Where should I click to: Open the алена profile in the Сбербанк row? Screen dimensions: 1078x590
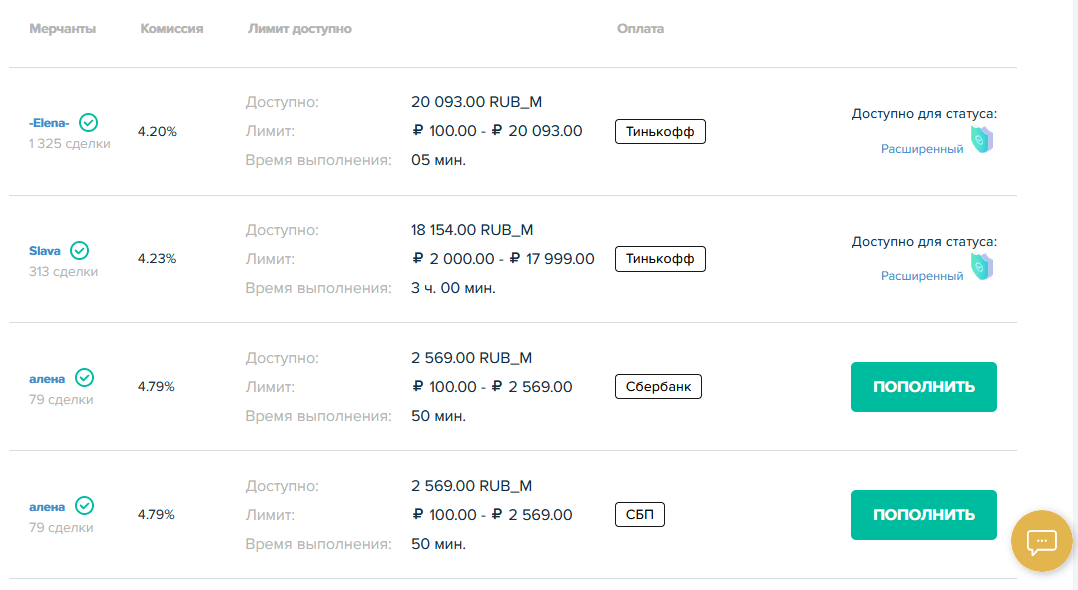click(47, 379)
